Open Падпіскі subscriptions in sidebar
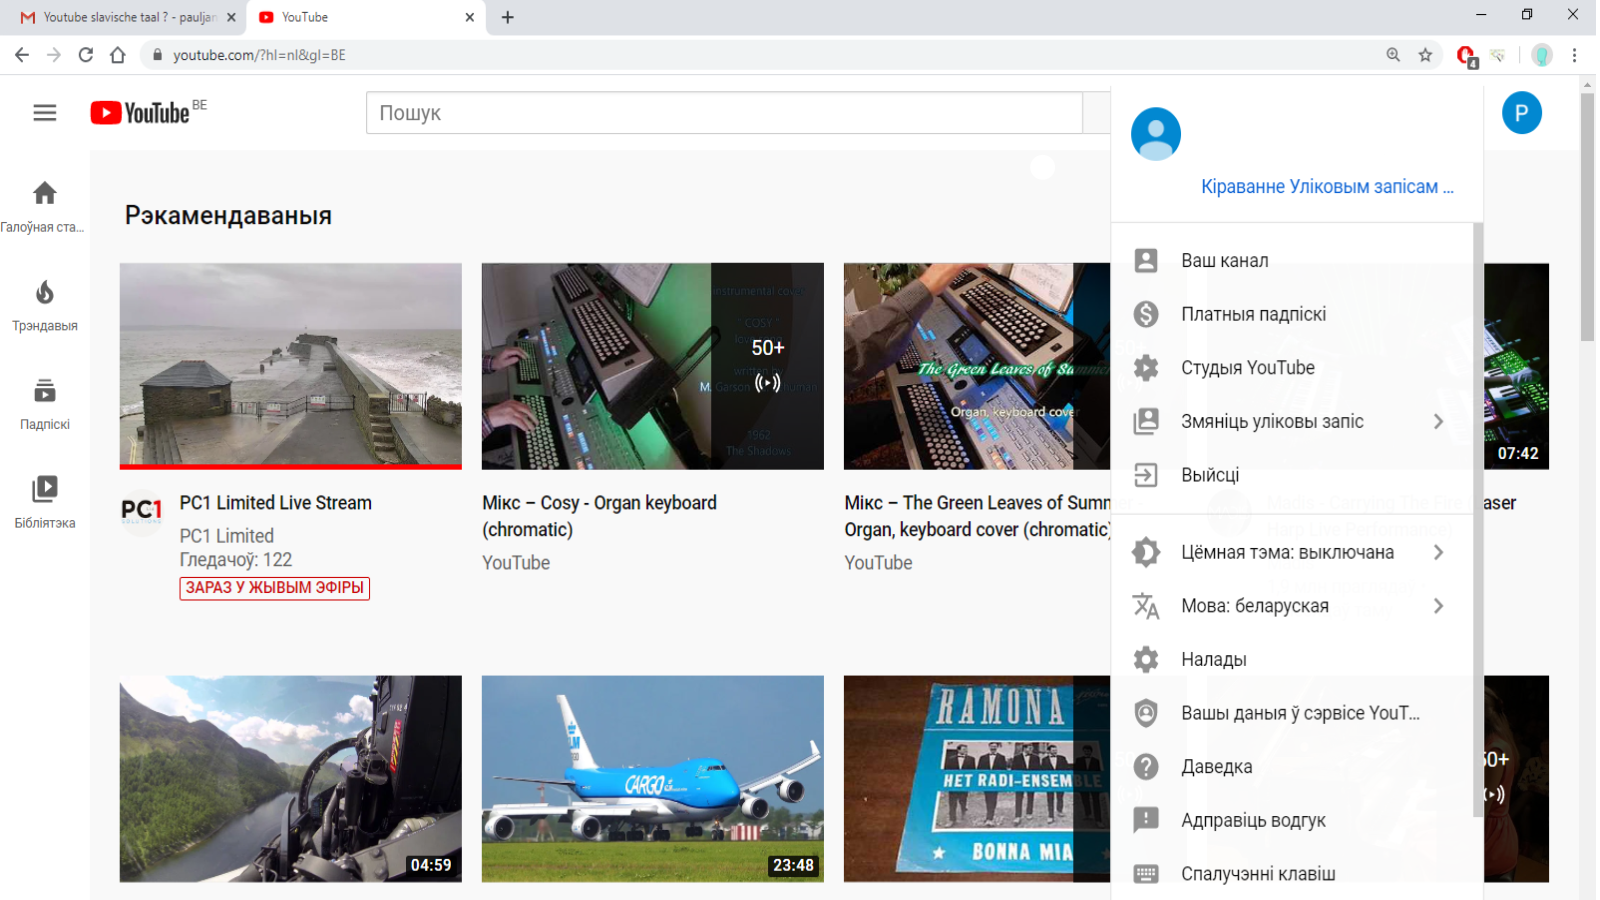Viewport: 1600px width, 900px height. pos(45,403)
